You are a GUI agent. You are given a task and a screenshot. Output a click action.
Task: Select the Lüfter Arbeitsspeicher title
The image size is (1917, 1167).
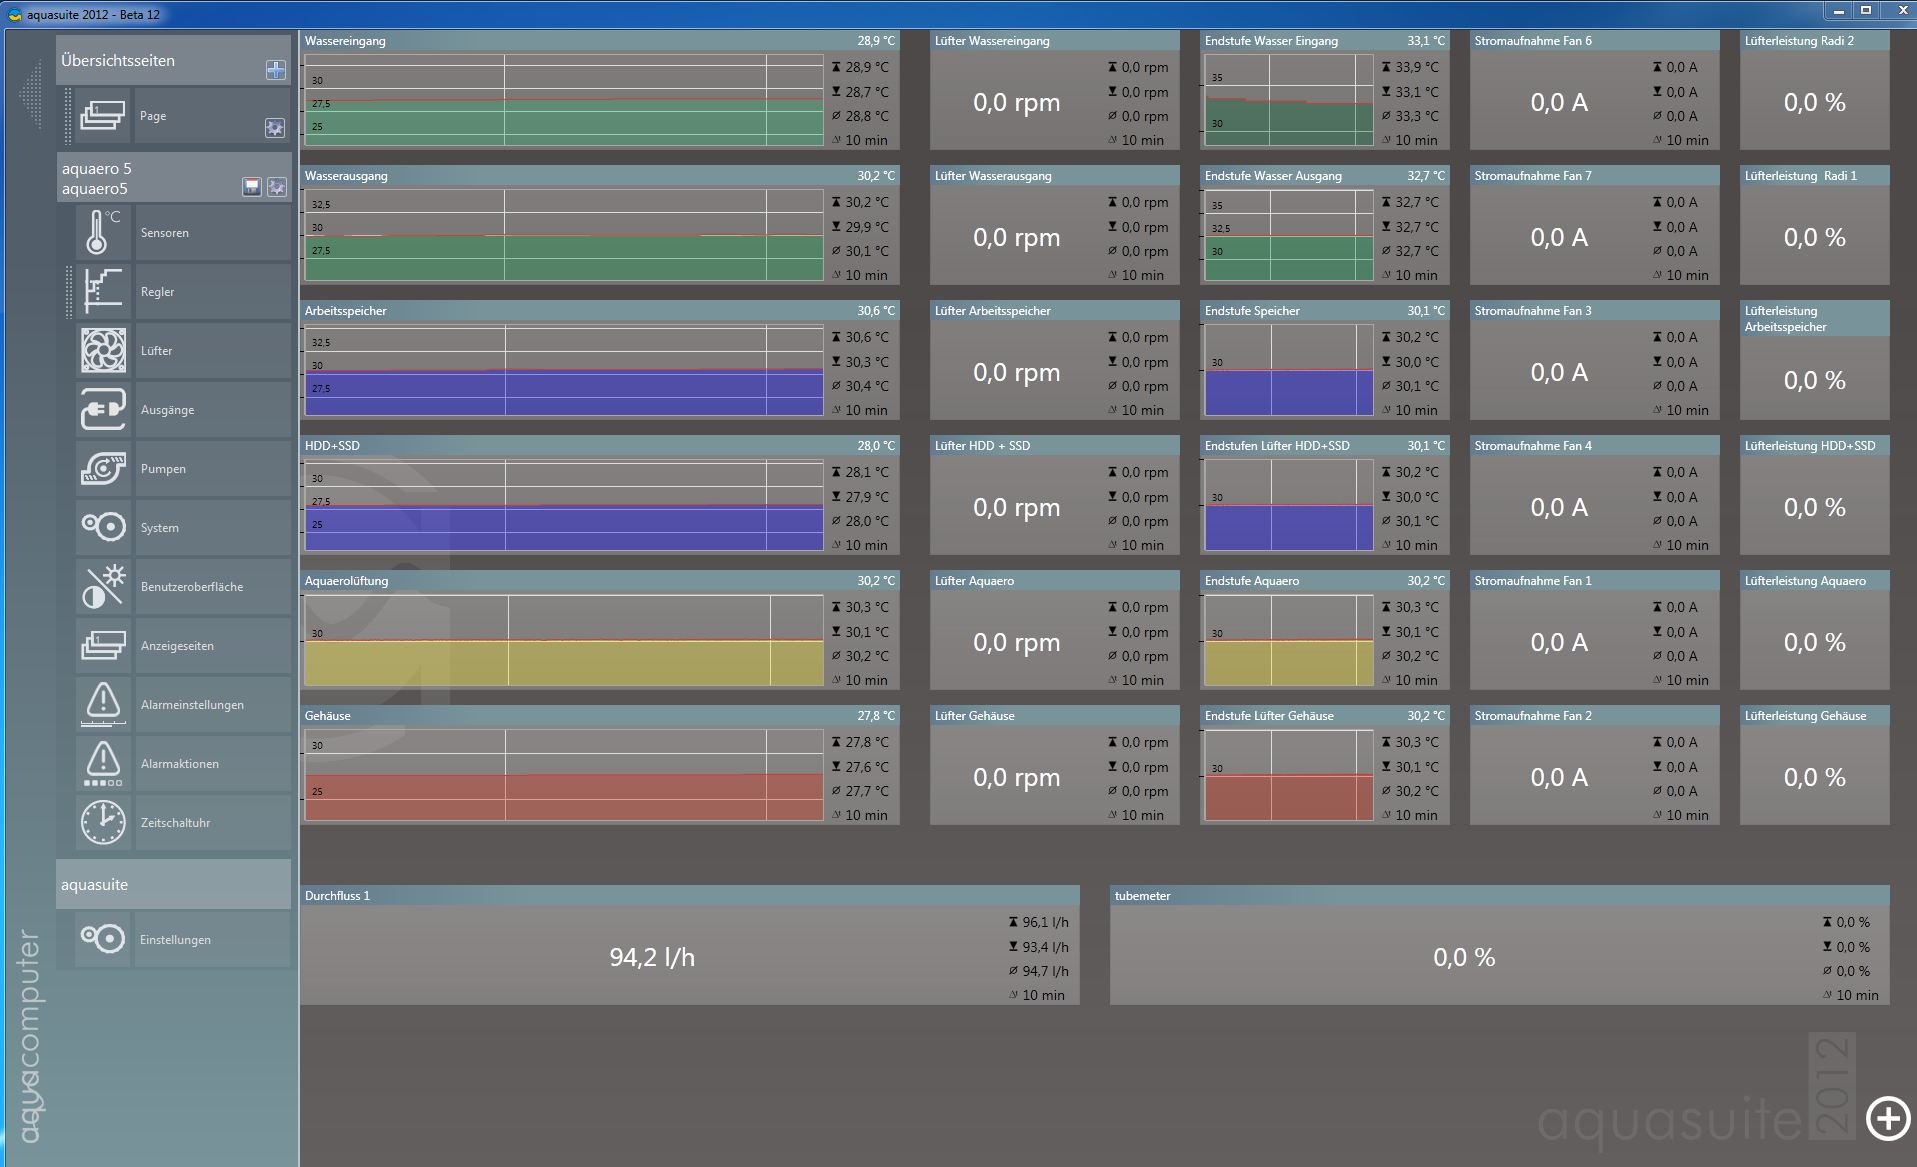point(993,311)
